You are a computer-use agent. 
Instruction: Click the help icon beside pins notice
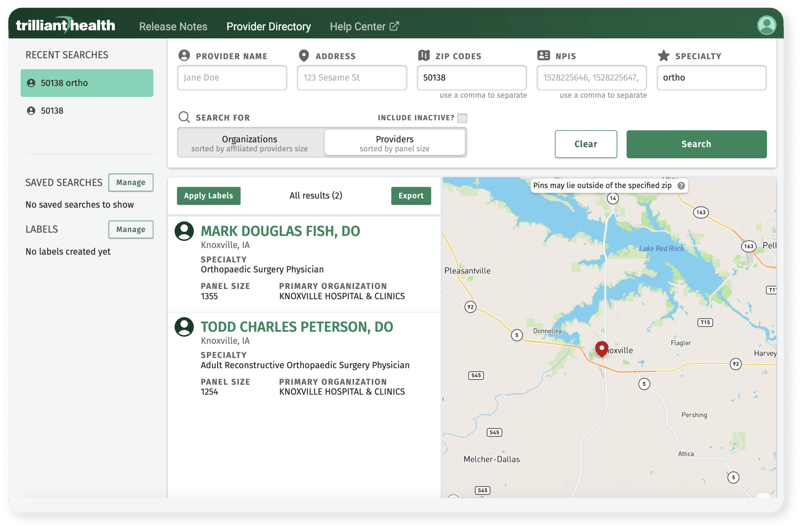[x=681, y=186]
